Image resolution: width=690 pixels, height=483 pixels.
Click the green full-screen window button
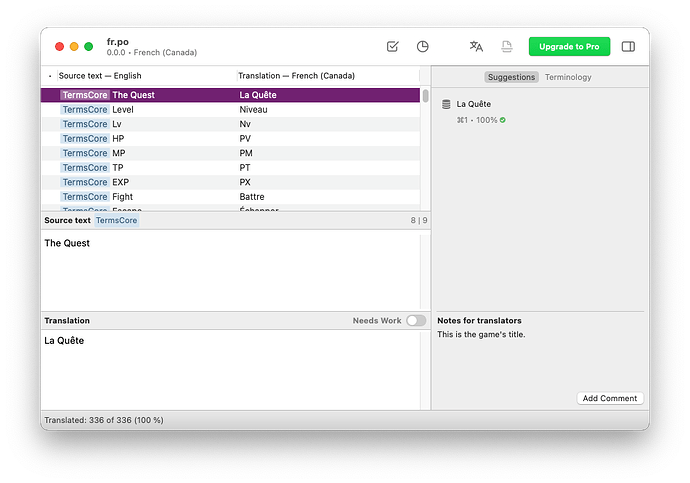pyautogui.click(x=88, y=47)
